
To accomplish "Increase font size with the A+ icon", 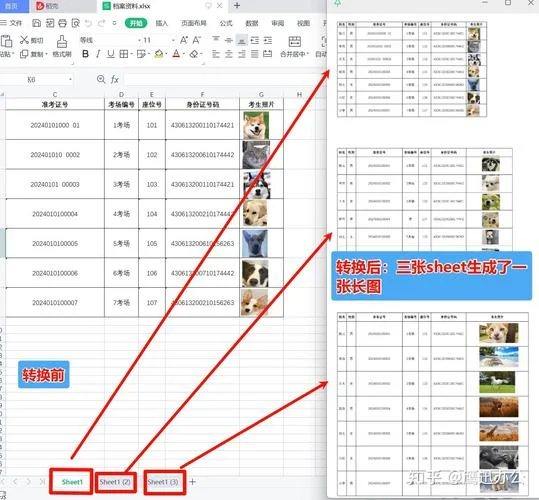I will (184, 40).
